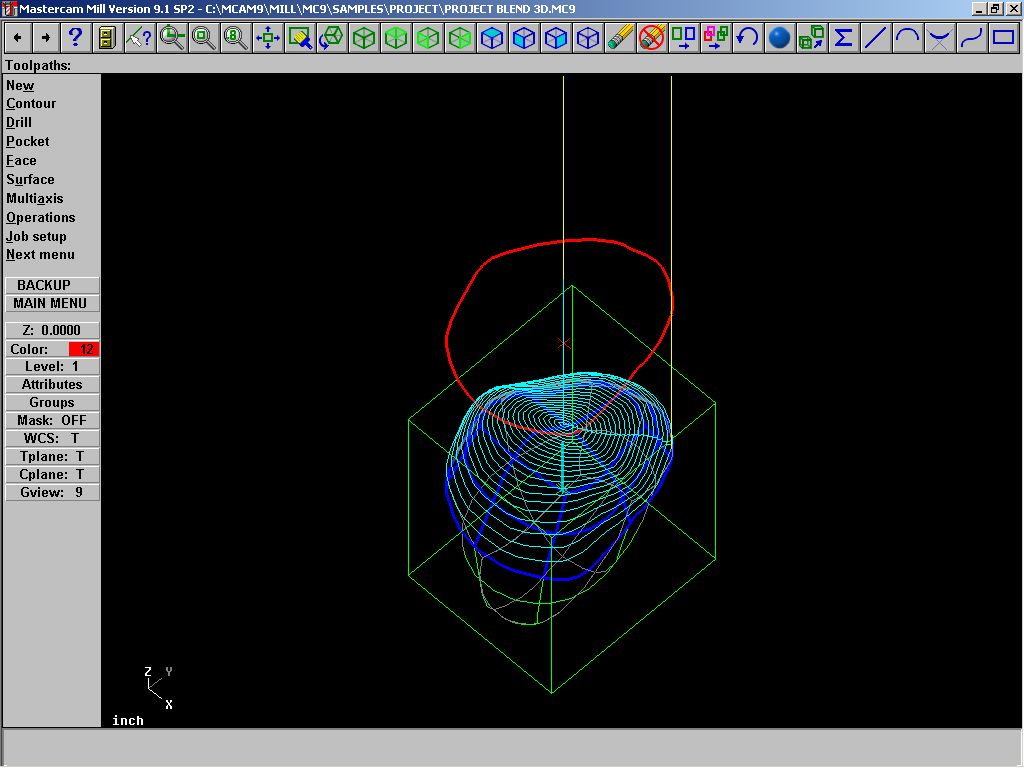Toggle shading with the blue sphere icon
The image size is (1024, 768).
(779, 38)
